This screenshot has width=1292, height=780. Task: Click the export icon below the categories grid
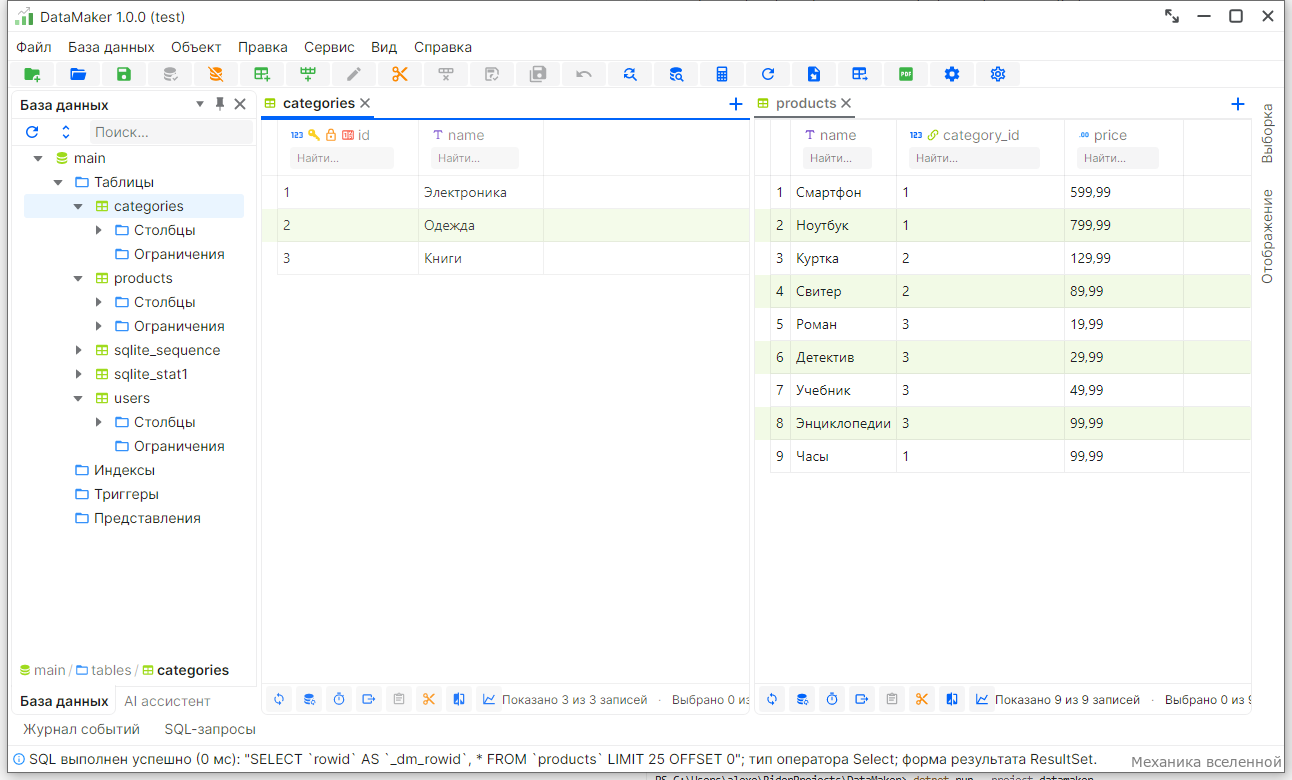369,700
